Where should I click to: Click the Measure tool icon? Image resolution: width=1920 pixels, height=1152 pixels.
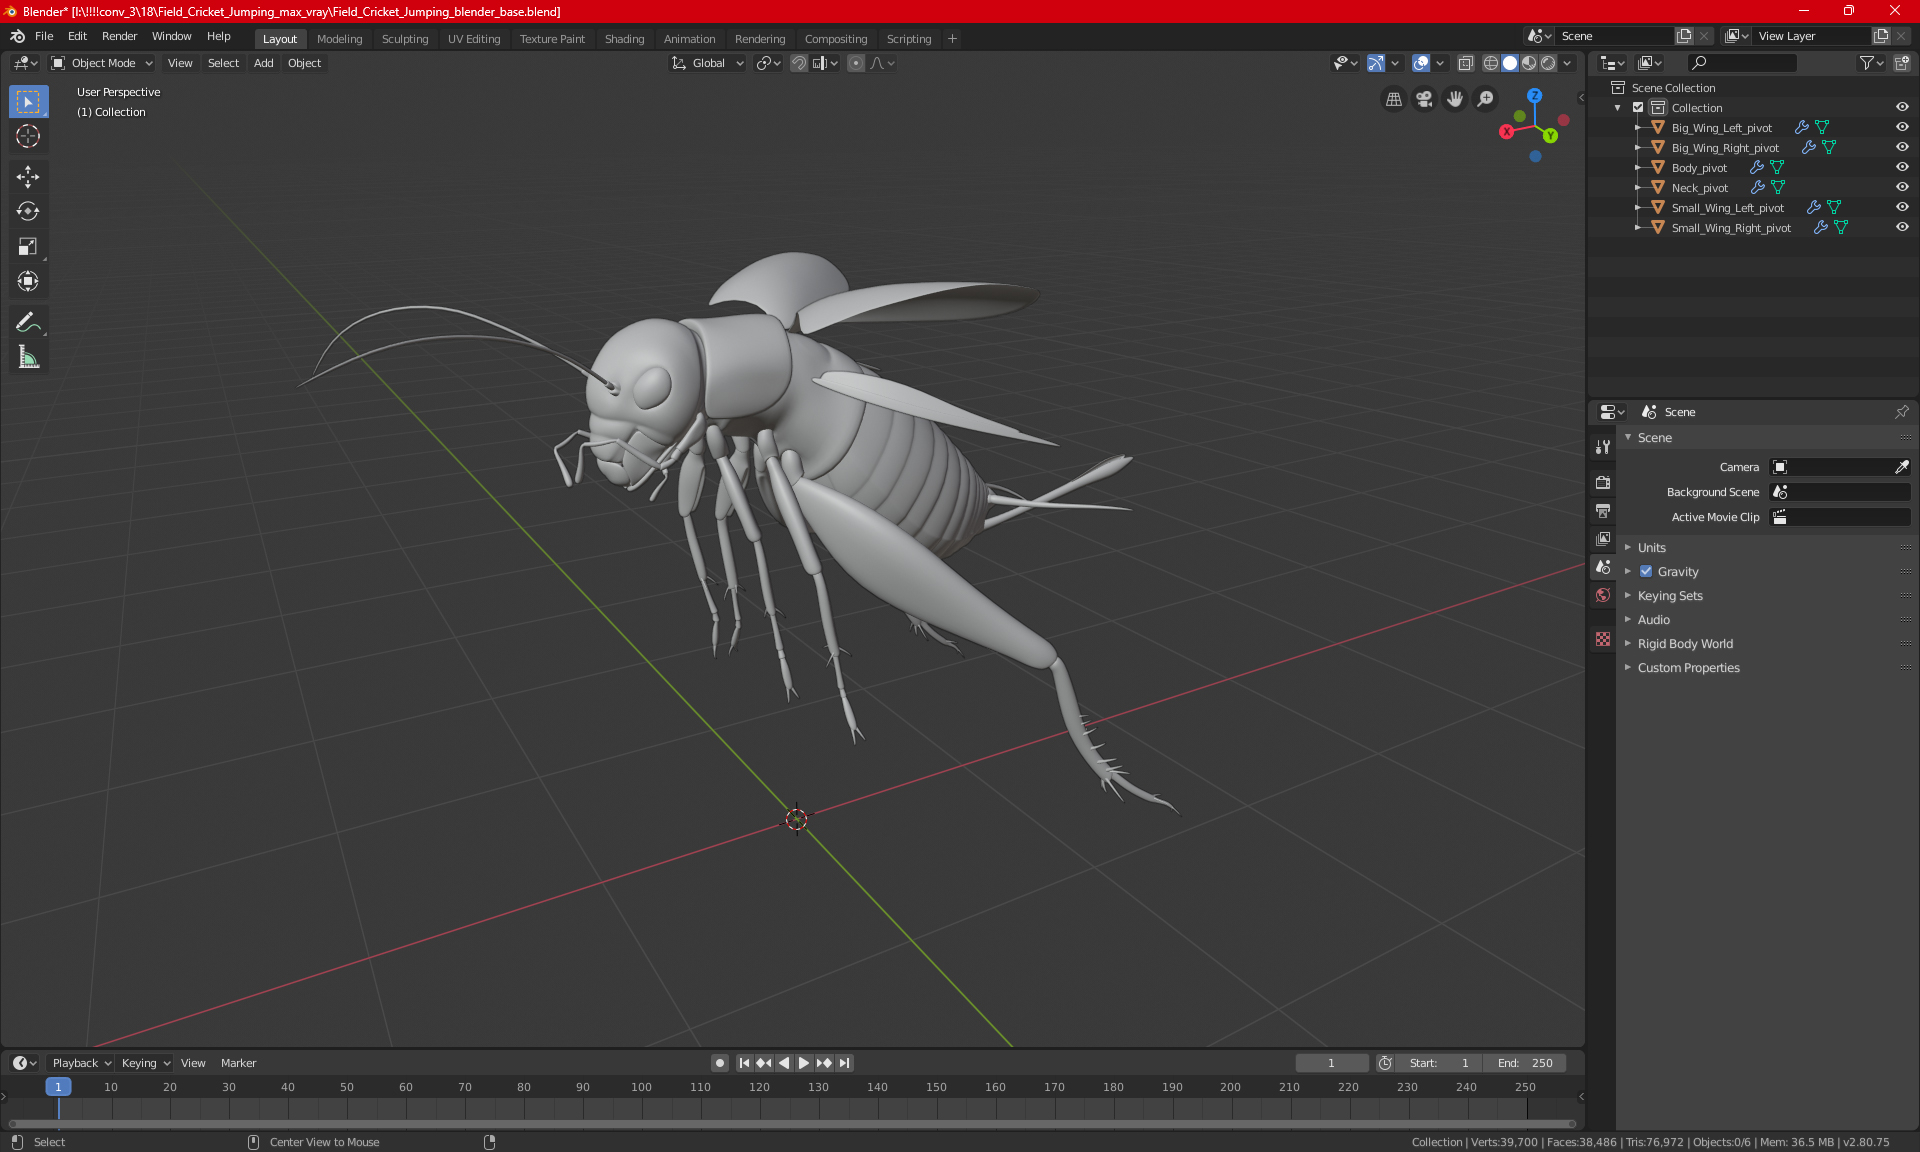pyautogui.click(x=27, y=358)
